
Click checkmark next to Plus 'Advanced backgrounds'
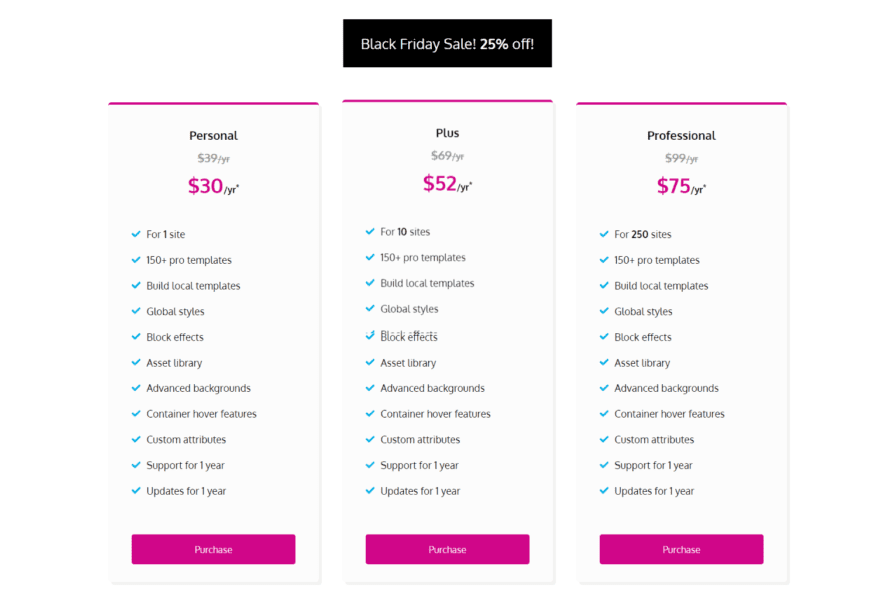[370, 388]
